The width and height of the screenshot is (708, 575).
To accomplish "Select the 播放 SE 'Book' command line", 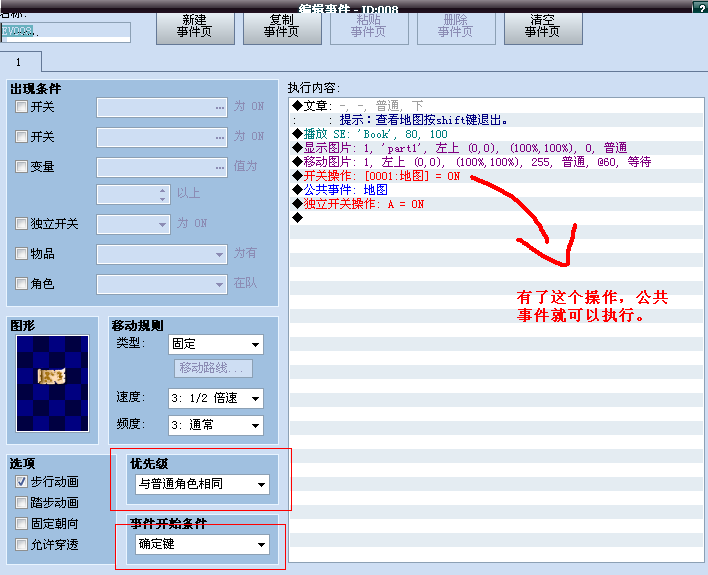I will point(496,134).
